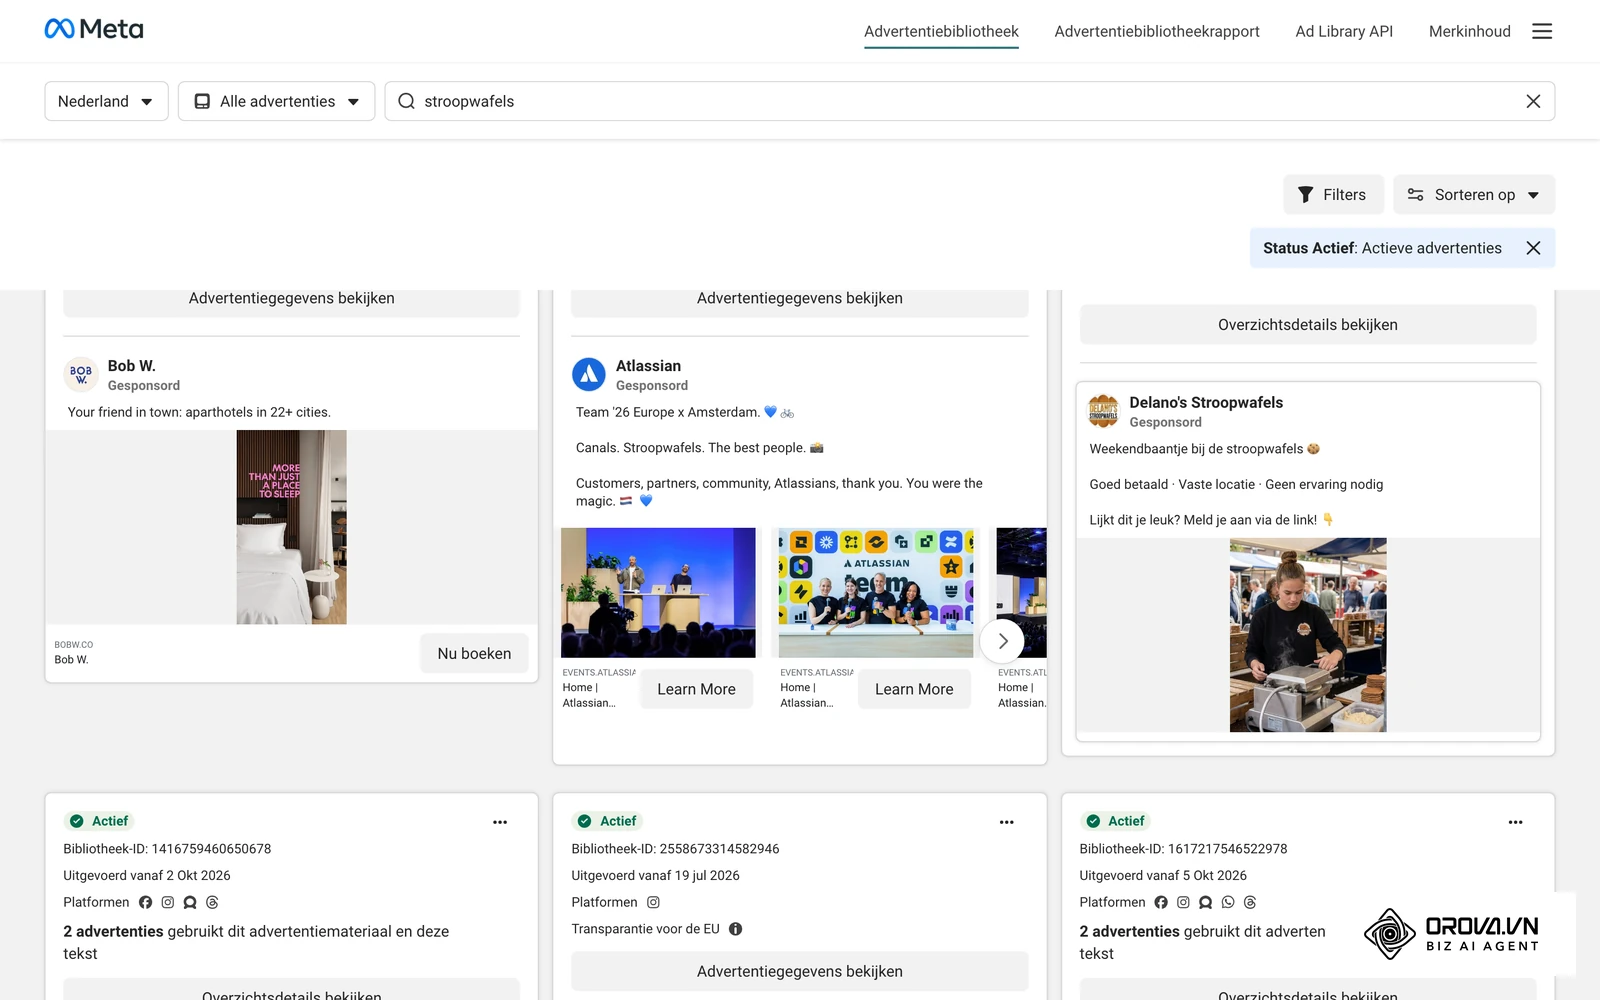This screenshot has height=1000, width=1600.
Task: Click Instagram platform icon on ad 2558673314582946
Action: (x=653, y=902)
